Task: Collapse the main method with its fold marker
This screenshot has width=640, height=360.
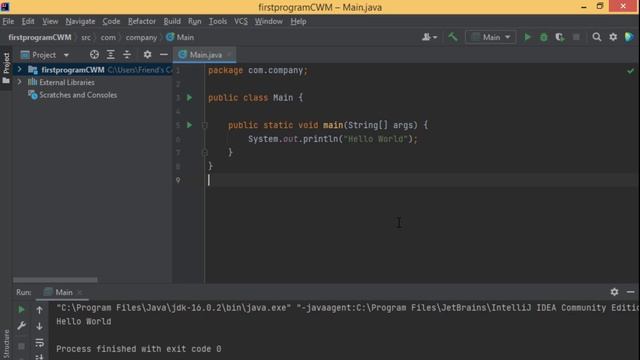Action: click(205, 125)
